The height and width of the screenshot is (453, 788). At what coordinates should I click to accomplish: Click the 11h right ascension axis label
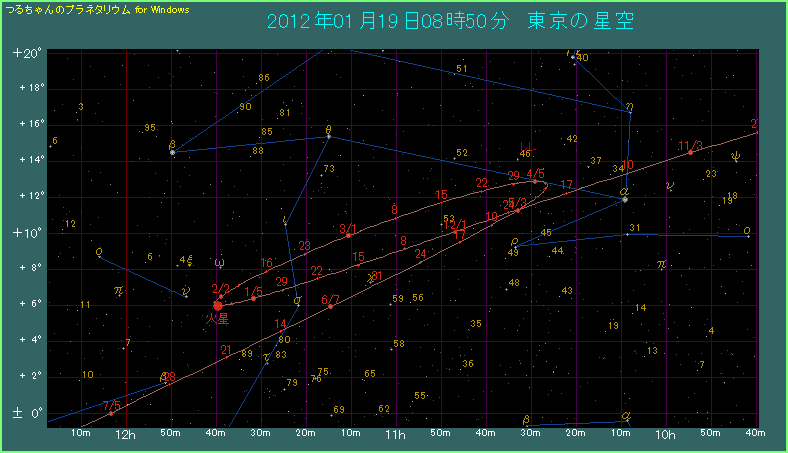[x=395, y=436]
